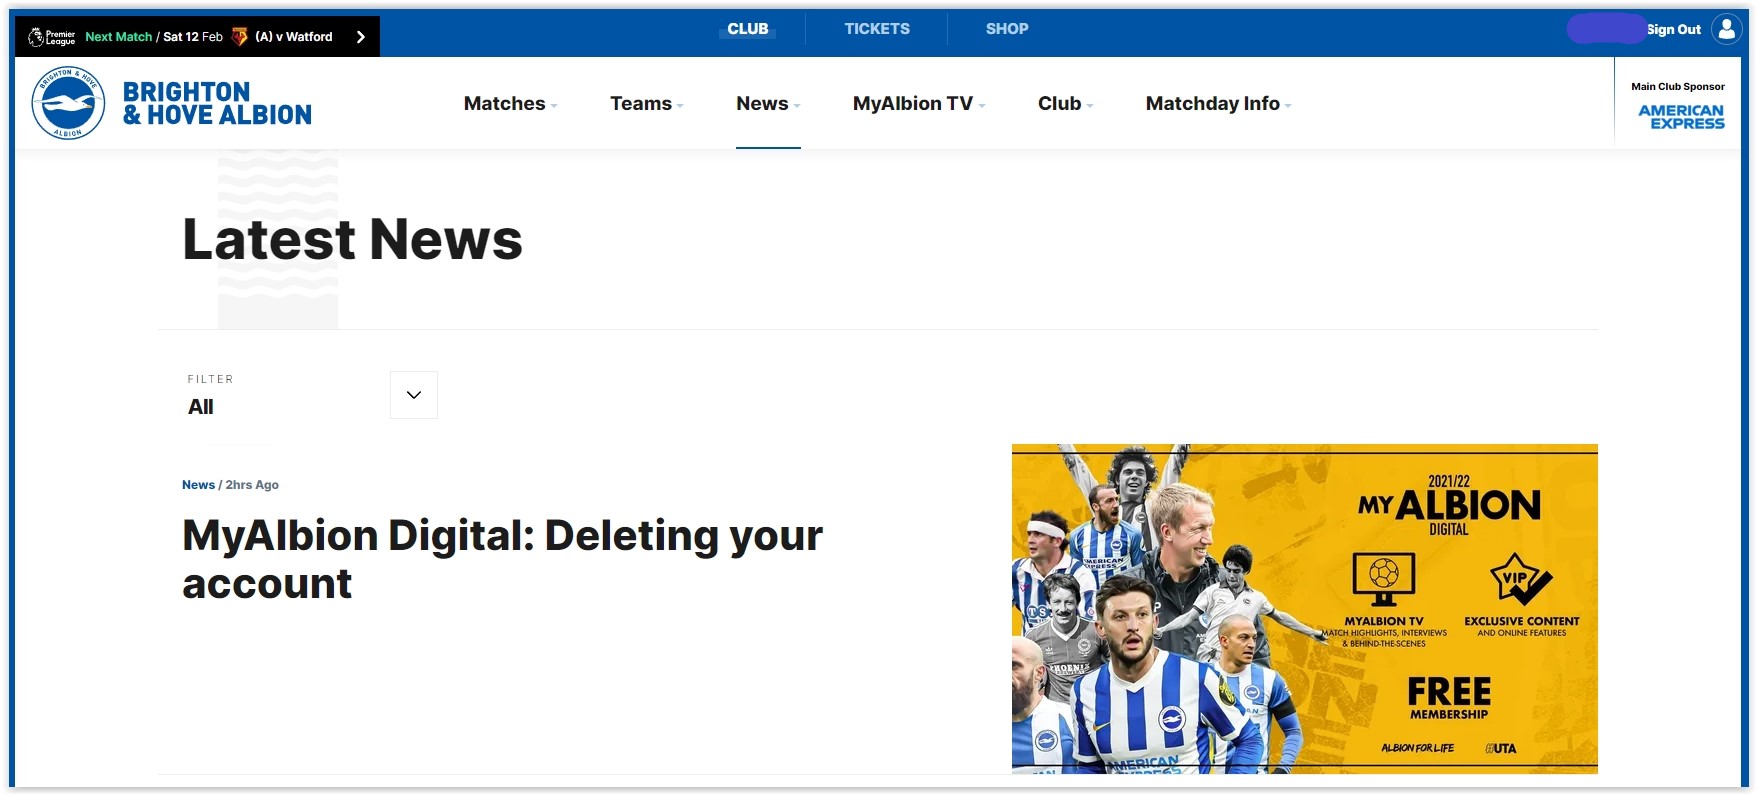This screenshot has height=795, width=1757.
Task: Open the MyAlbion Digital promo thumbnail
Action: tap(1304, 609)
